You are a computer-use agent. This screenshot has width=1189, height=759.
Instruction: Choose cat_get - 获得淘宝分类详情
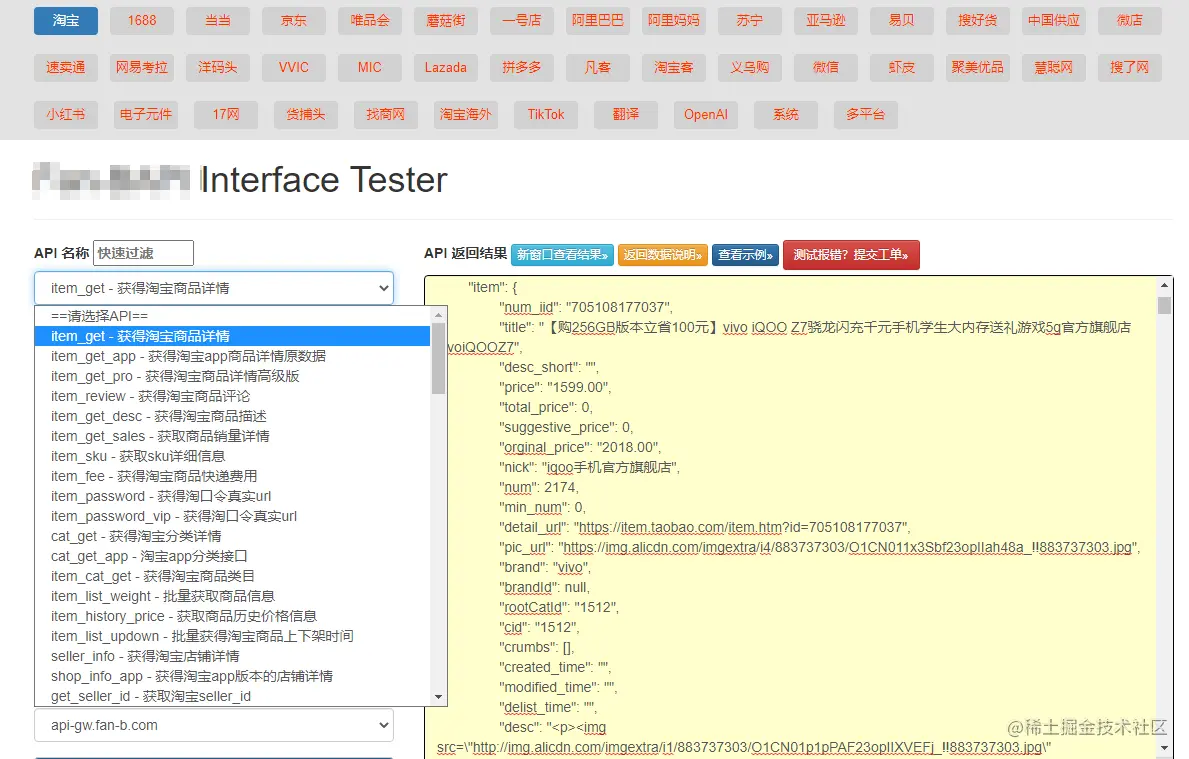232,536
